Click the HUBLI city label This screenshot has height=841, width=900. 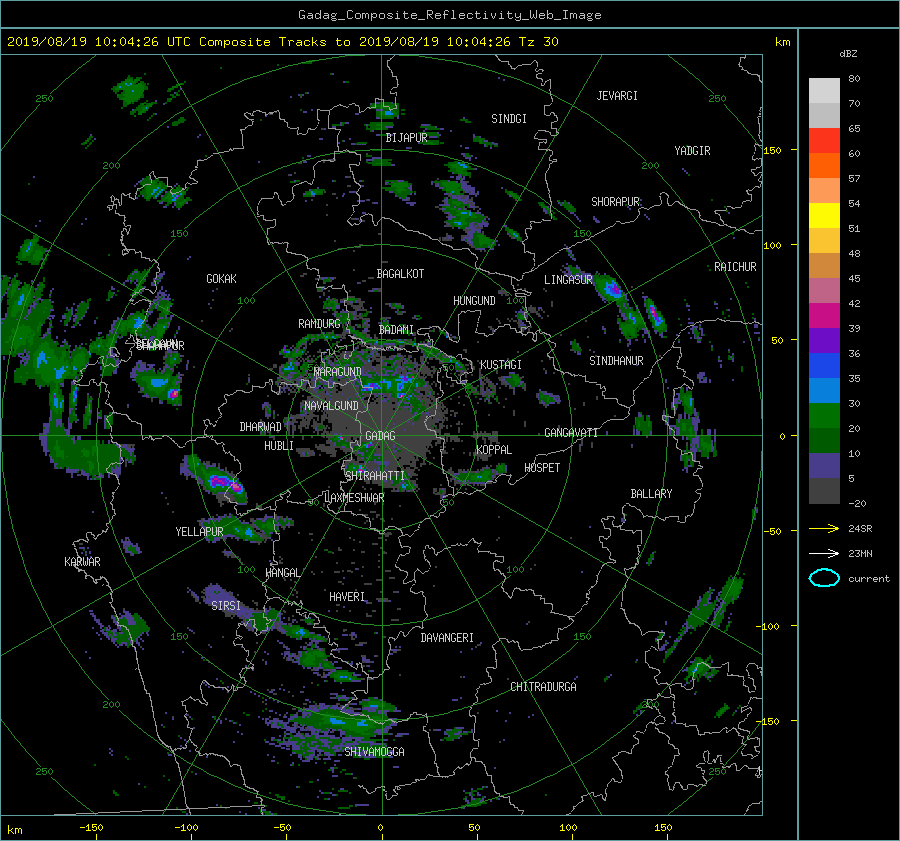click(279, 446)
